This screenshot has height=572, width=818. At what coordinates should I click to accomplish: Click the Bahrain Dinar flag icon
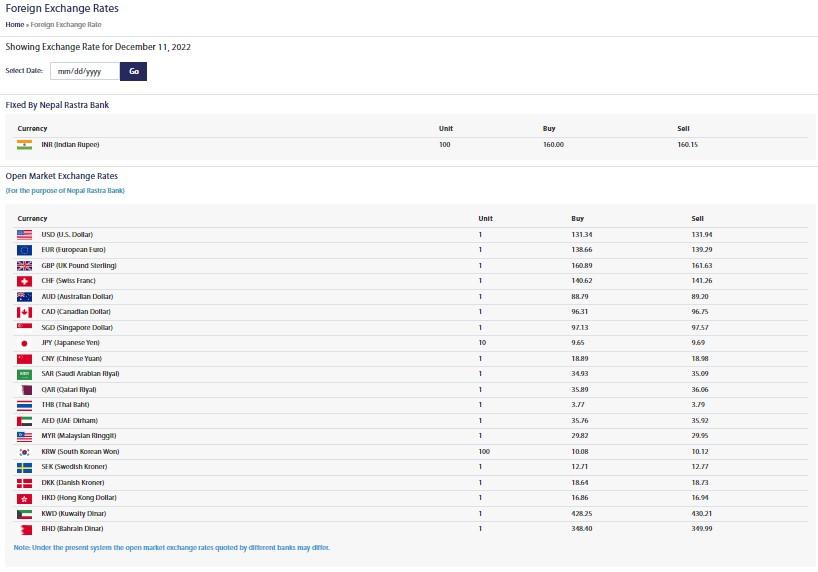pyautogui.click(x=25, y=528)
